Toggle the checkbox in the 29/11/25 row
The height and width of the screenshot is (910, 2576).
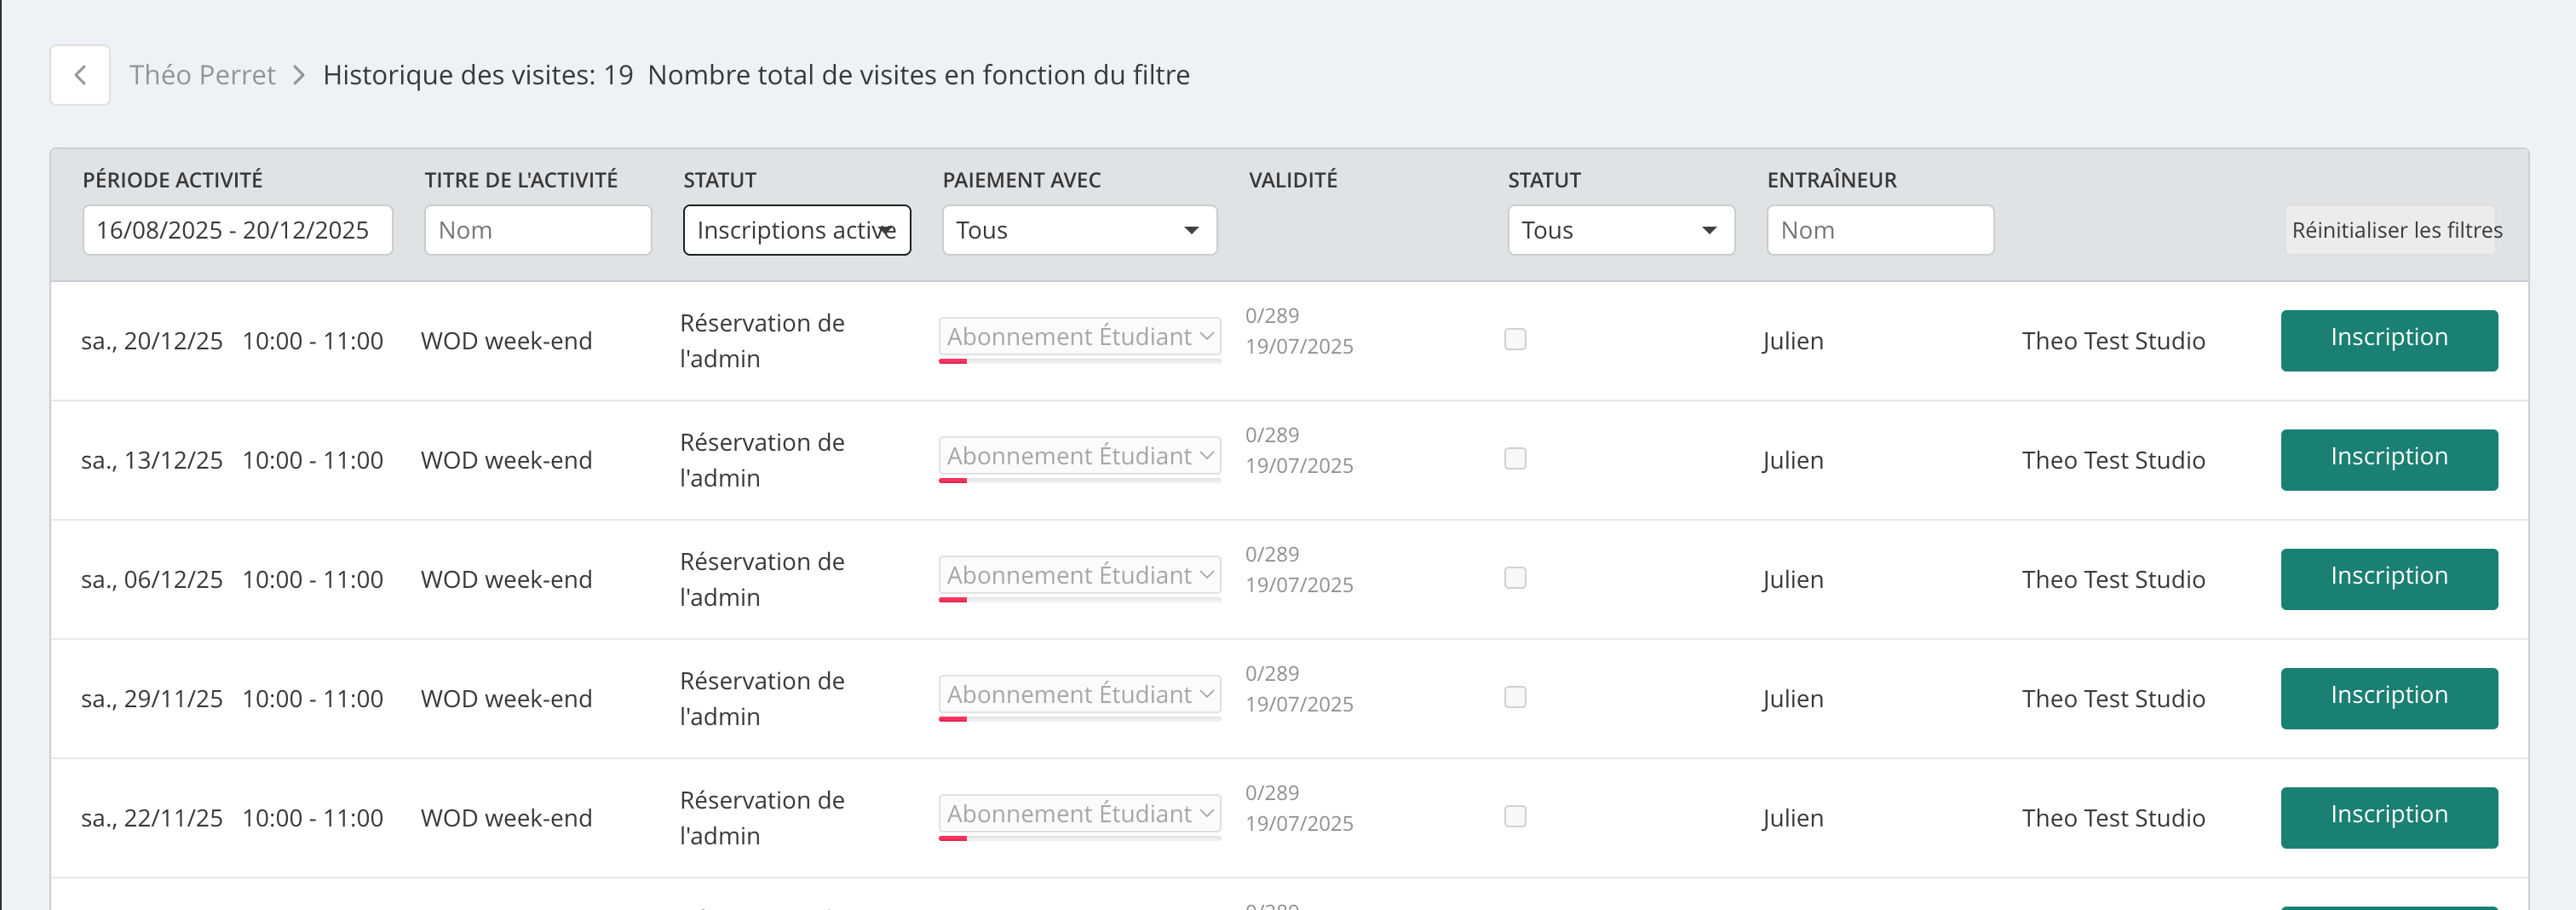(1515, 696)
